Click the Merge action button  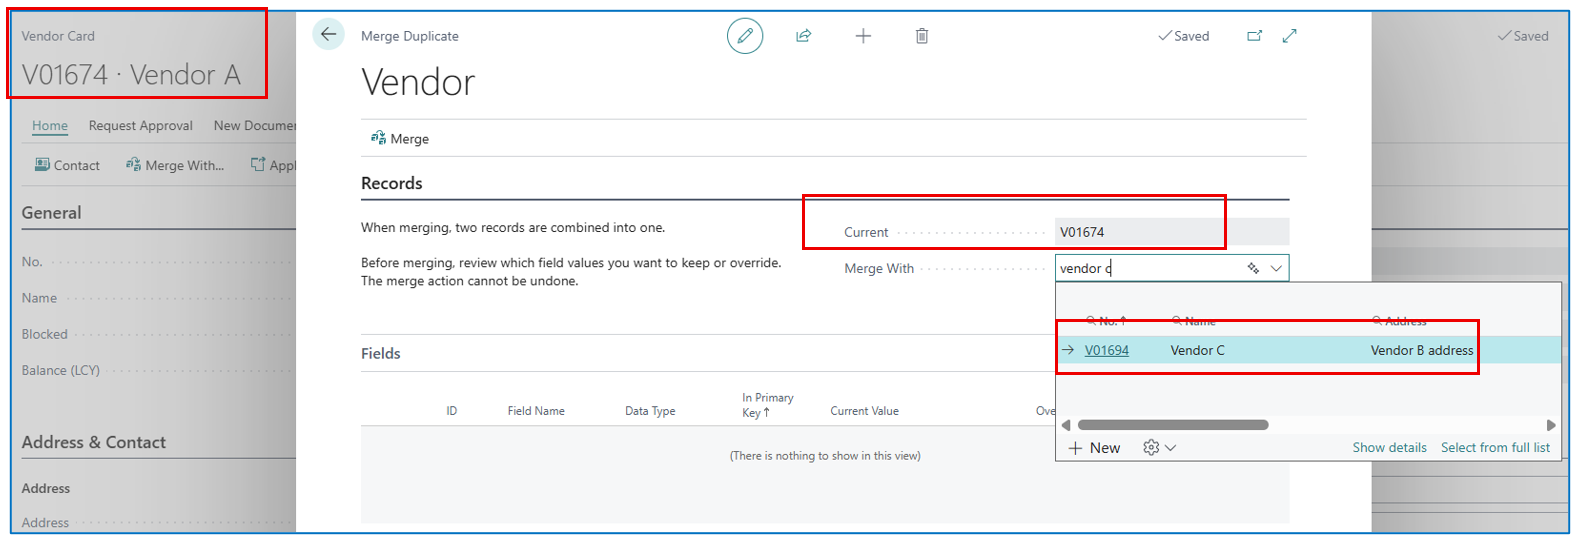coord(400,139)
